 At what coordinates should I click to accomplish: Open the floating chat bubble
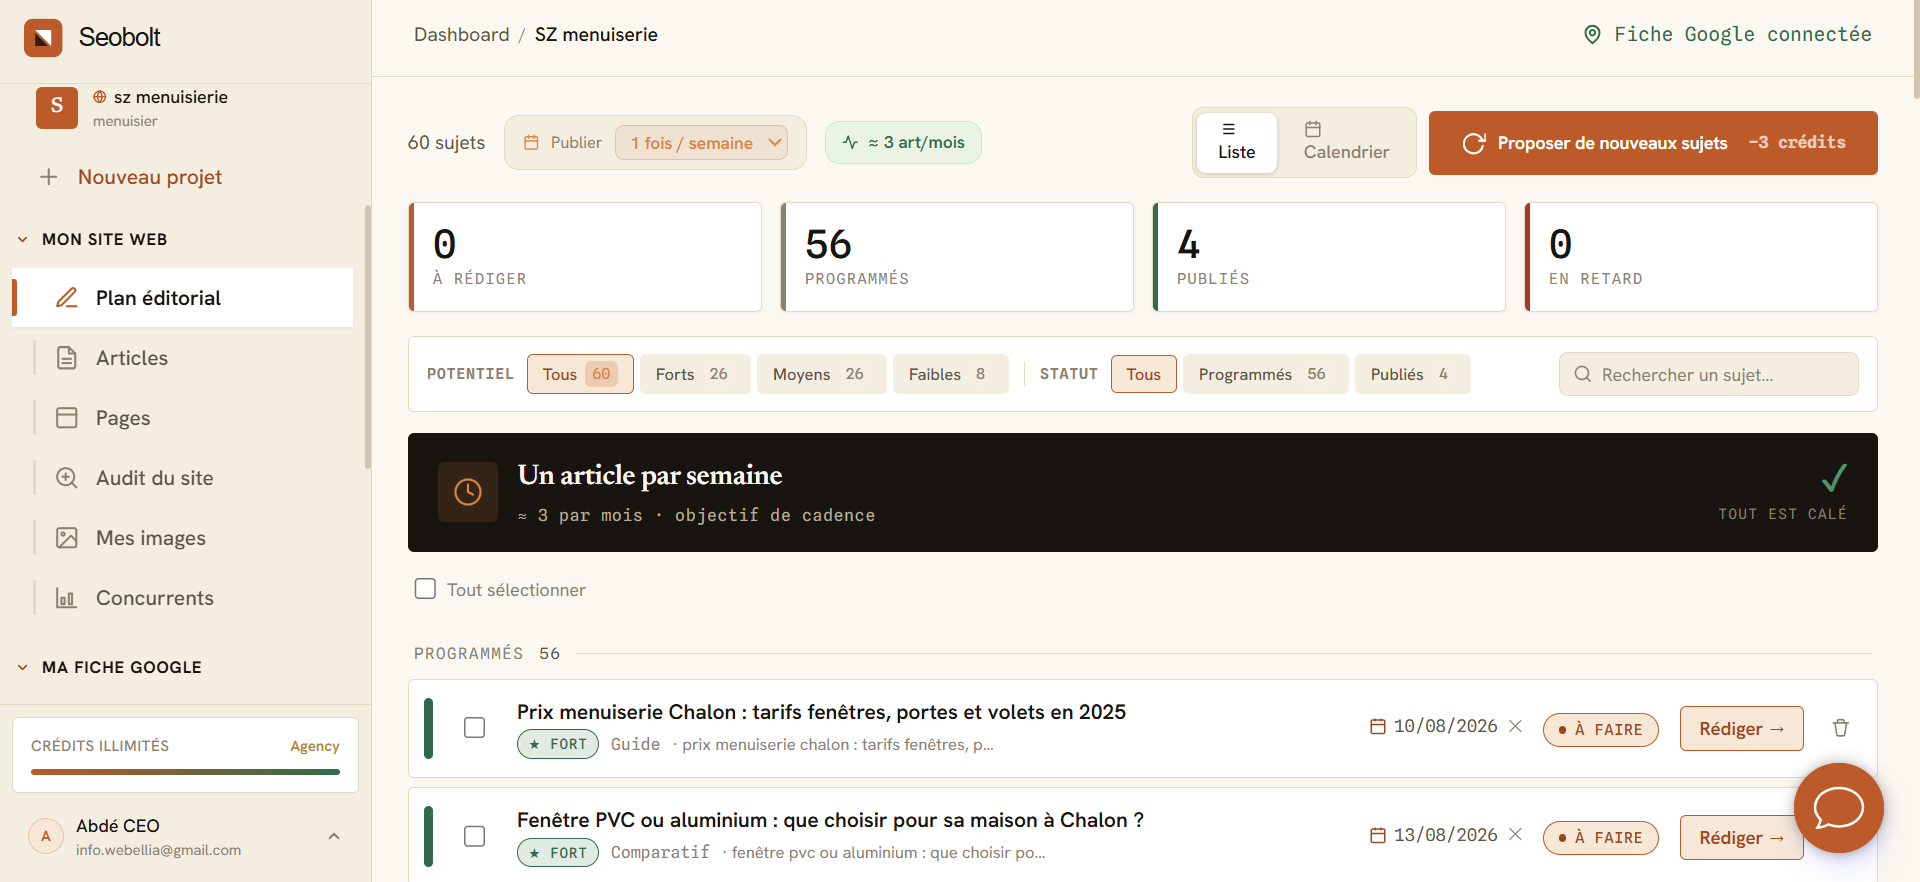click(x=1838, y=808)
